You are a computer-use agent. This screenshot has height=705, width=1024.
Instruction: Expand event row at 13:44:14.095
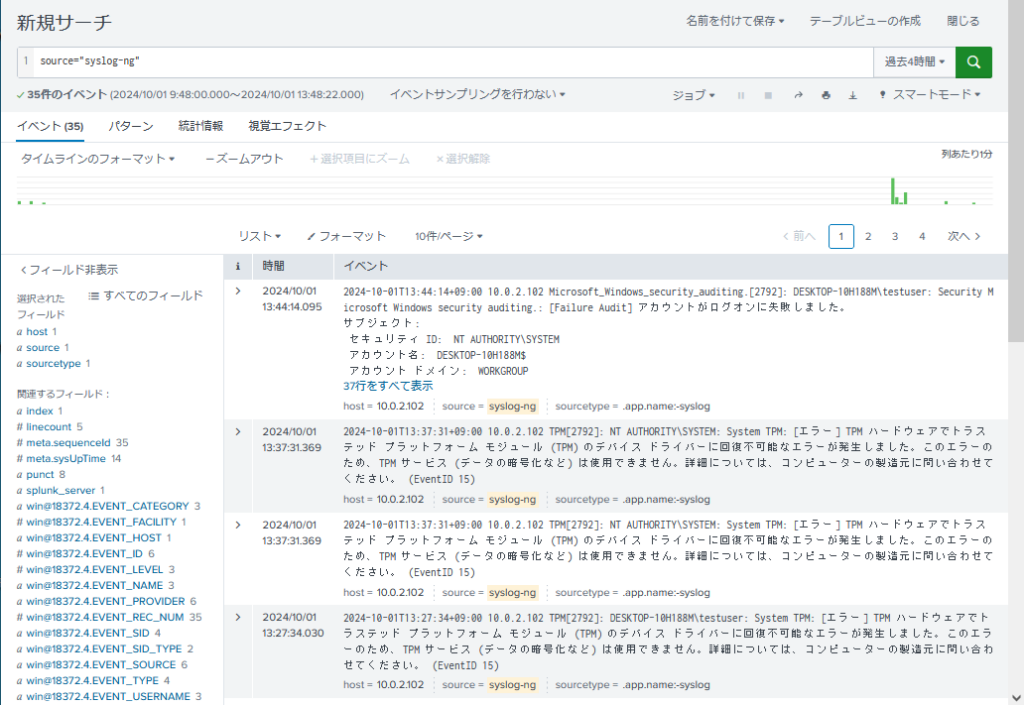click(x=238, y=291)
